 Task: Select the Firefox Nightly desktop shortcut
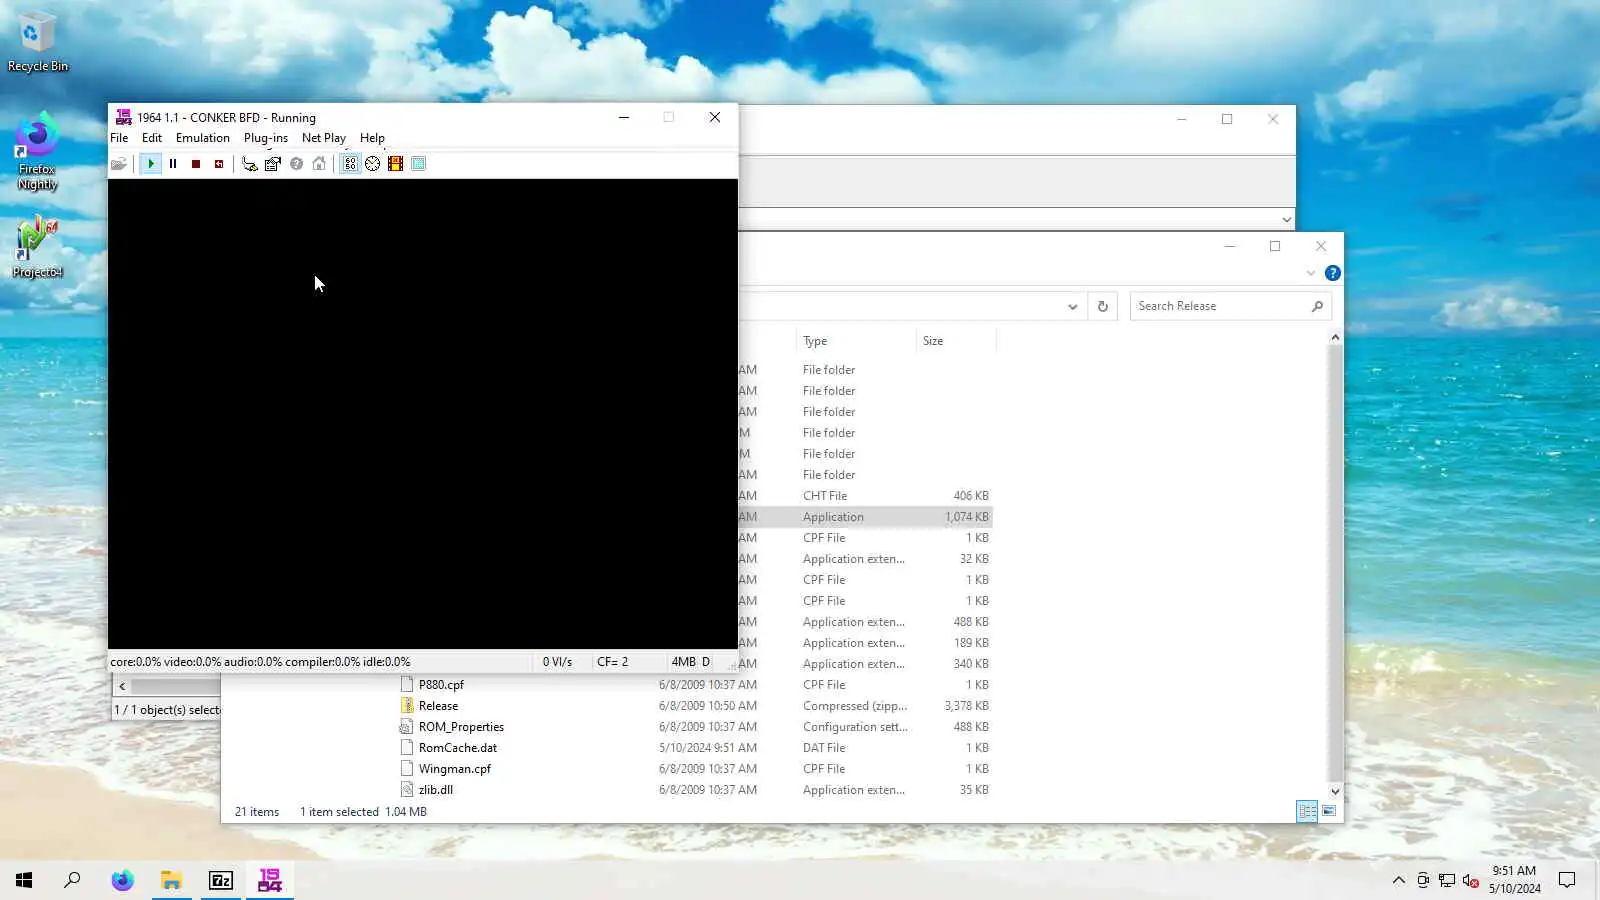[x=37, y=152]
